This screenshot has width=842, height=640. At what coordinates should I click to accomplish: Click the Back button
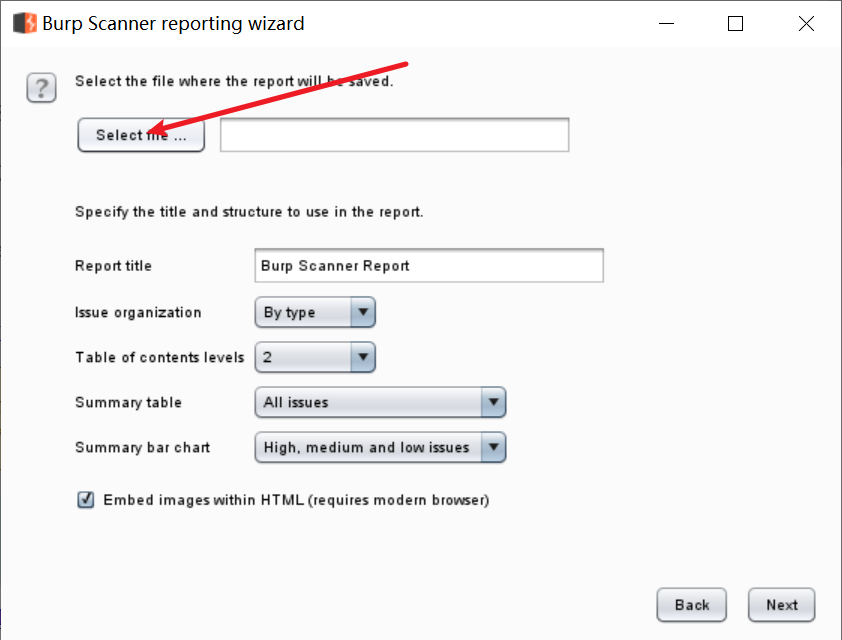tap(692, 605)
